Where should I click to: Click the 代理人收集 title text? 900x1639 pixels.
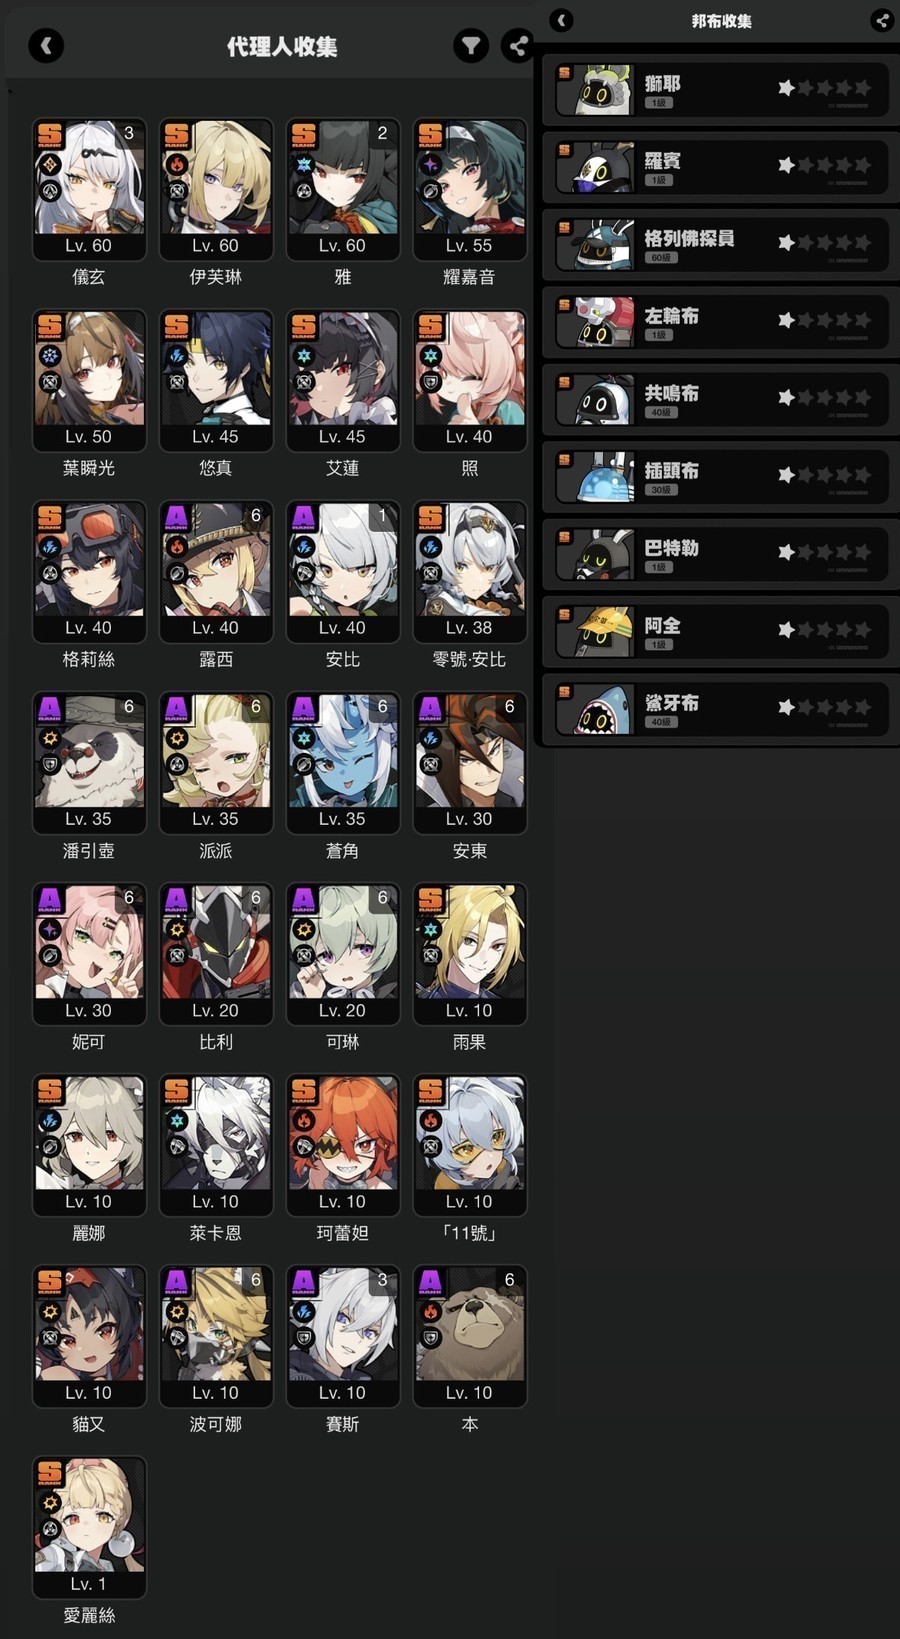pos(282,46)
